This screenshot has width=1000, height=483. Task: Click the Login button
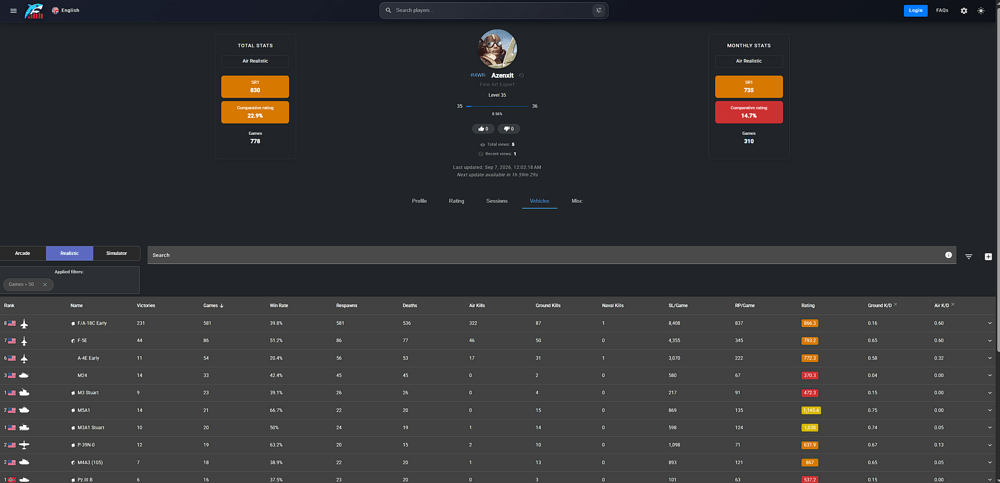point(915,11)
